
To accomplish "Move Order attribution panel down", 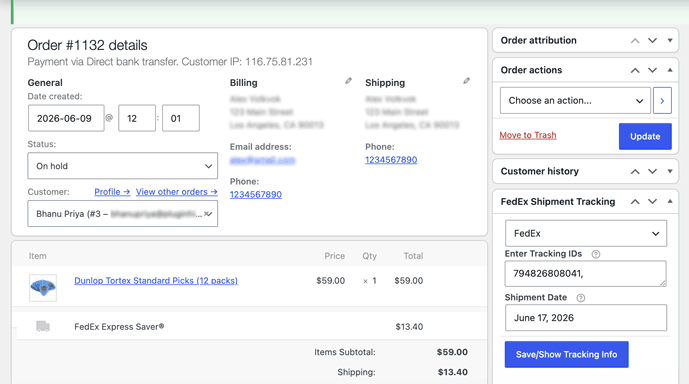I will [653, 40].
